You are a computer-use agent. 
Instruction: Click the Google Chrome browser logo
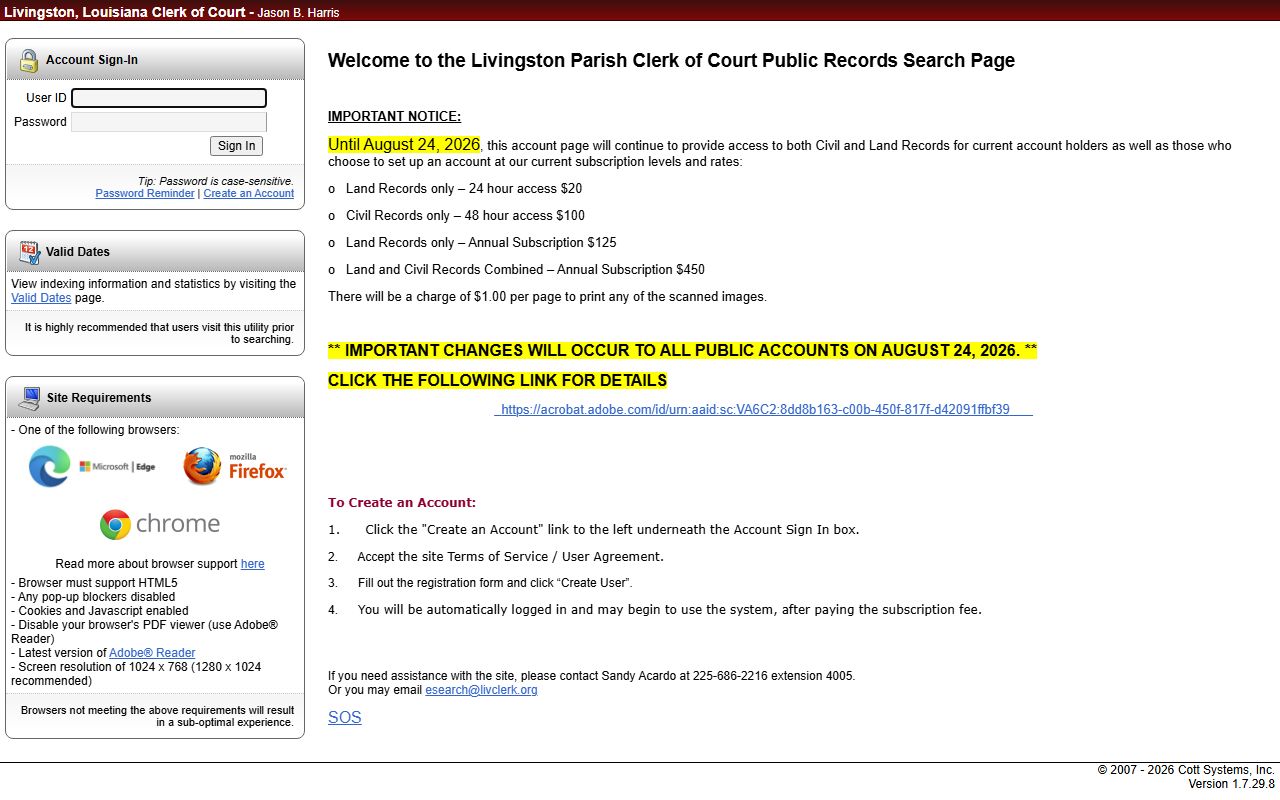[160, 524]
